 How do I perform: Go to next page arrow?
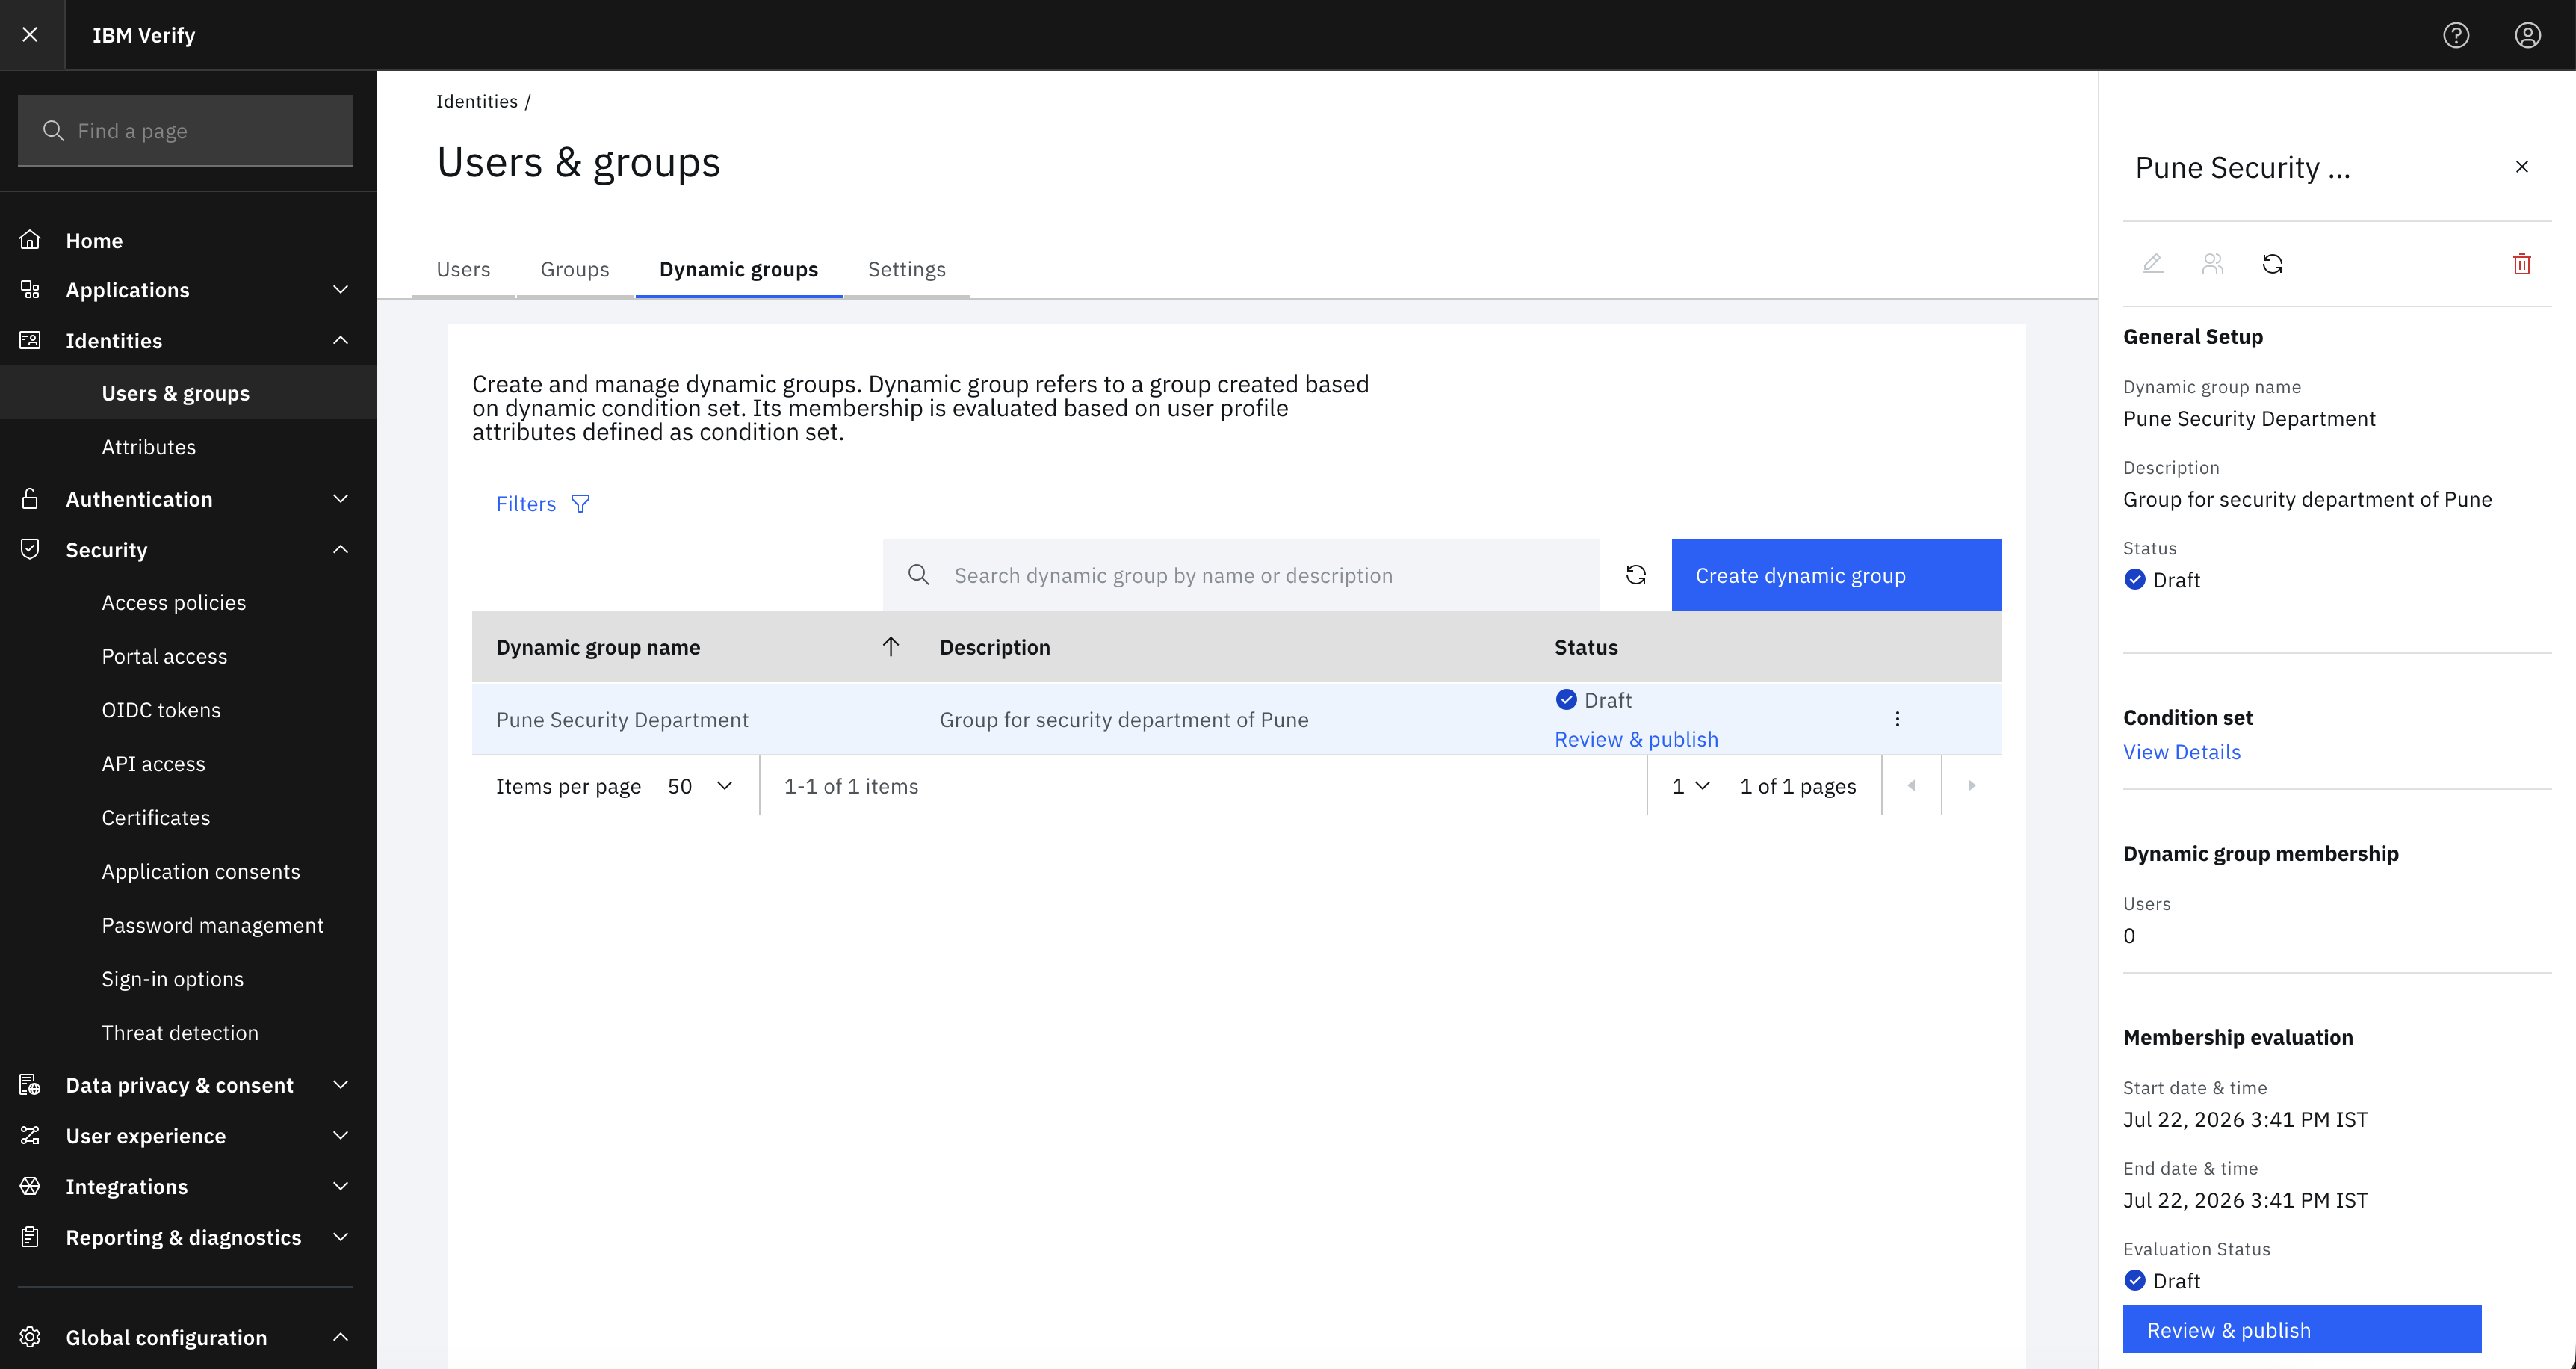click(1971, 786)
